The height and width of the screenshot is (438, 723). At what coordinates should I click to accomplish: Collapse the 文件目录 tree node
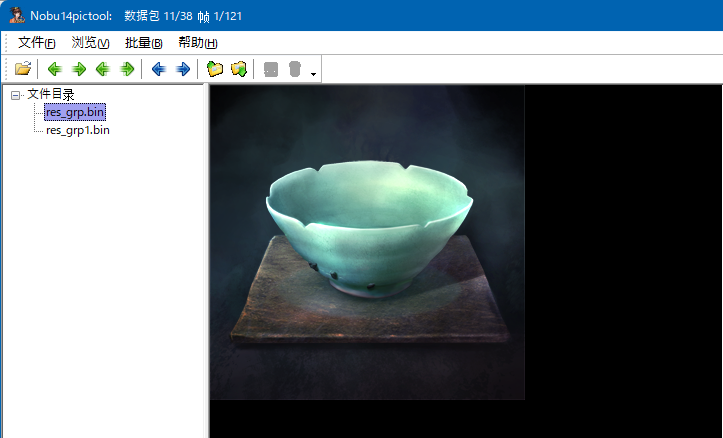[16, 95]
